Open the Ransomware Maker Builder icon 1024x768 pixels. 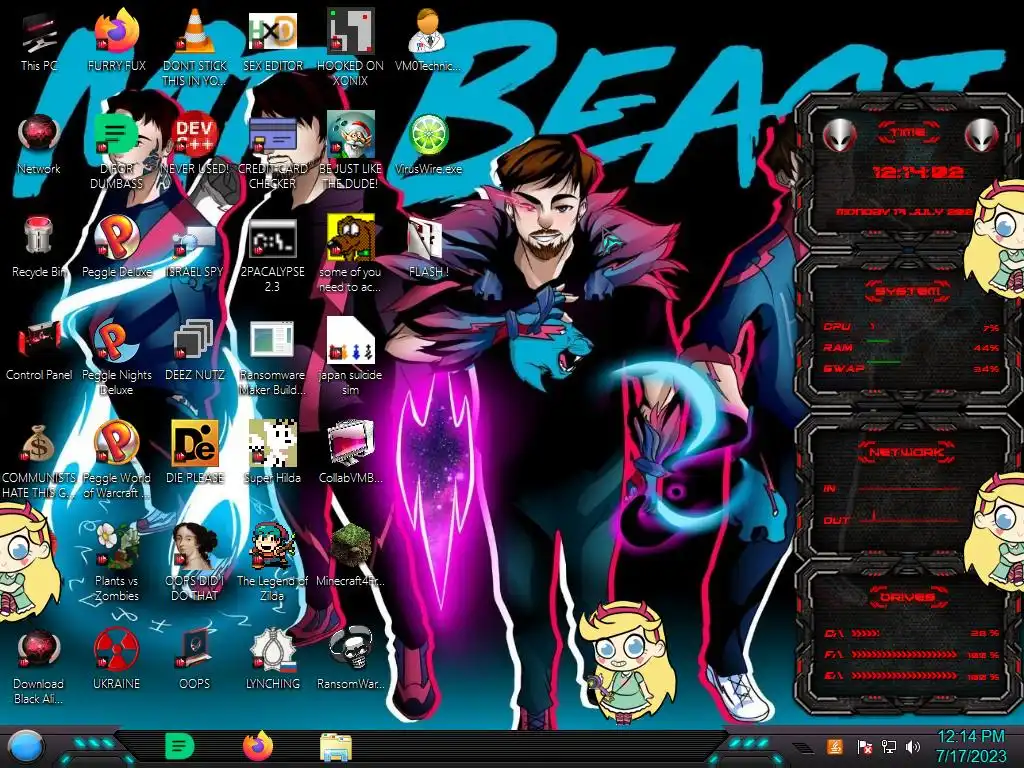click(x=272, y=340)
